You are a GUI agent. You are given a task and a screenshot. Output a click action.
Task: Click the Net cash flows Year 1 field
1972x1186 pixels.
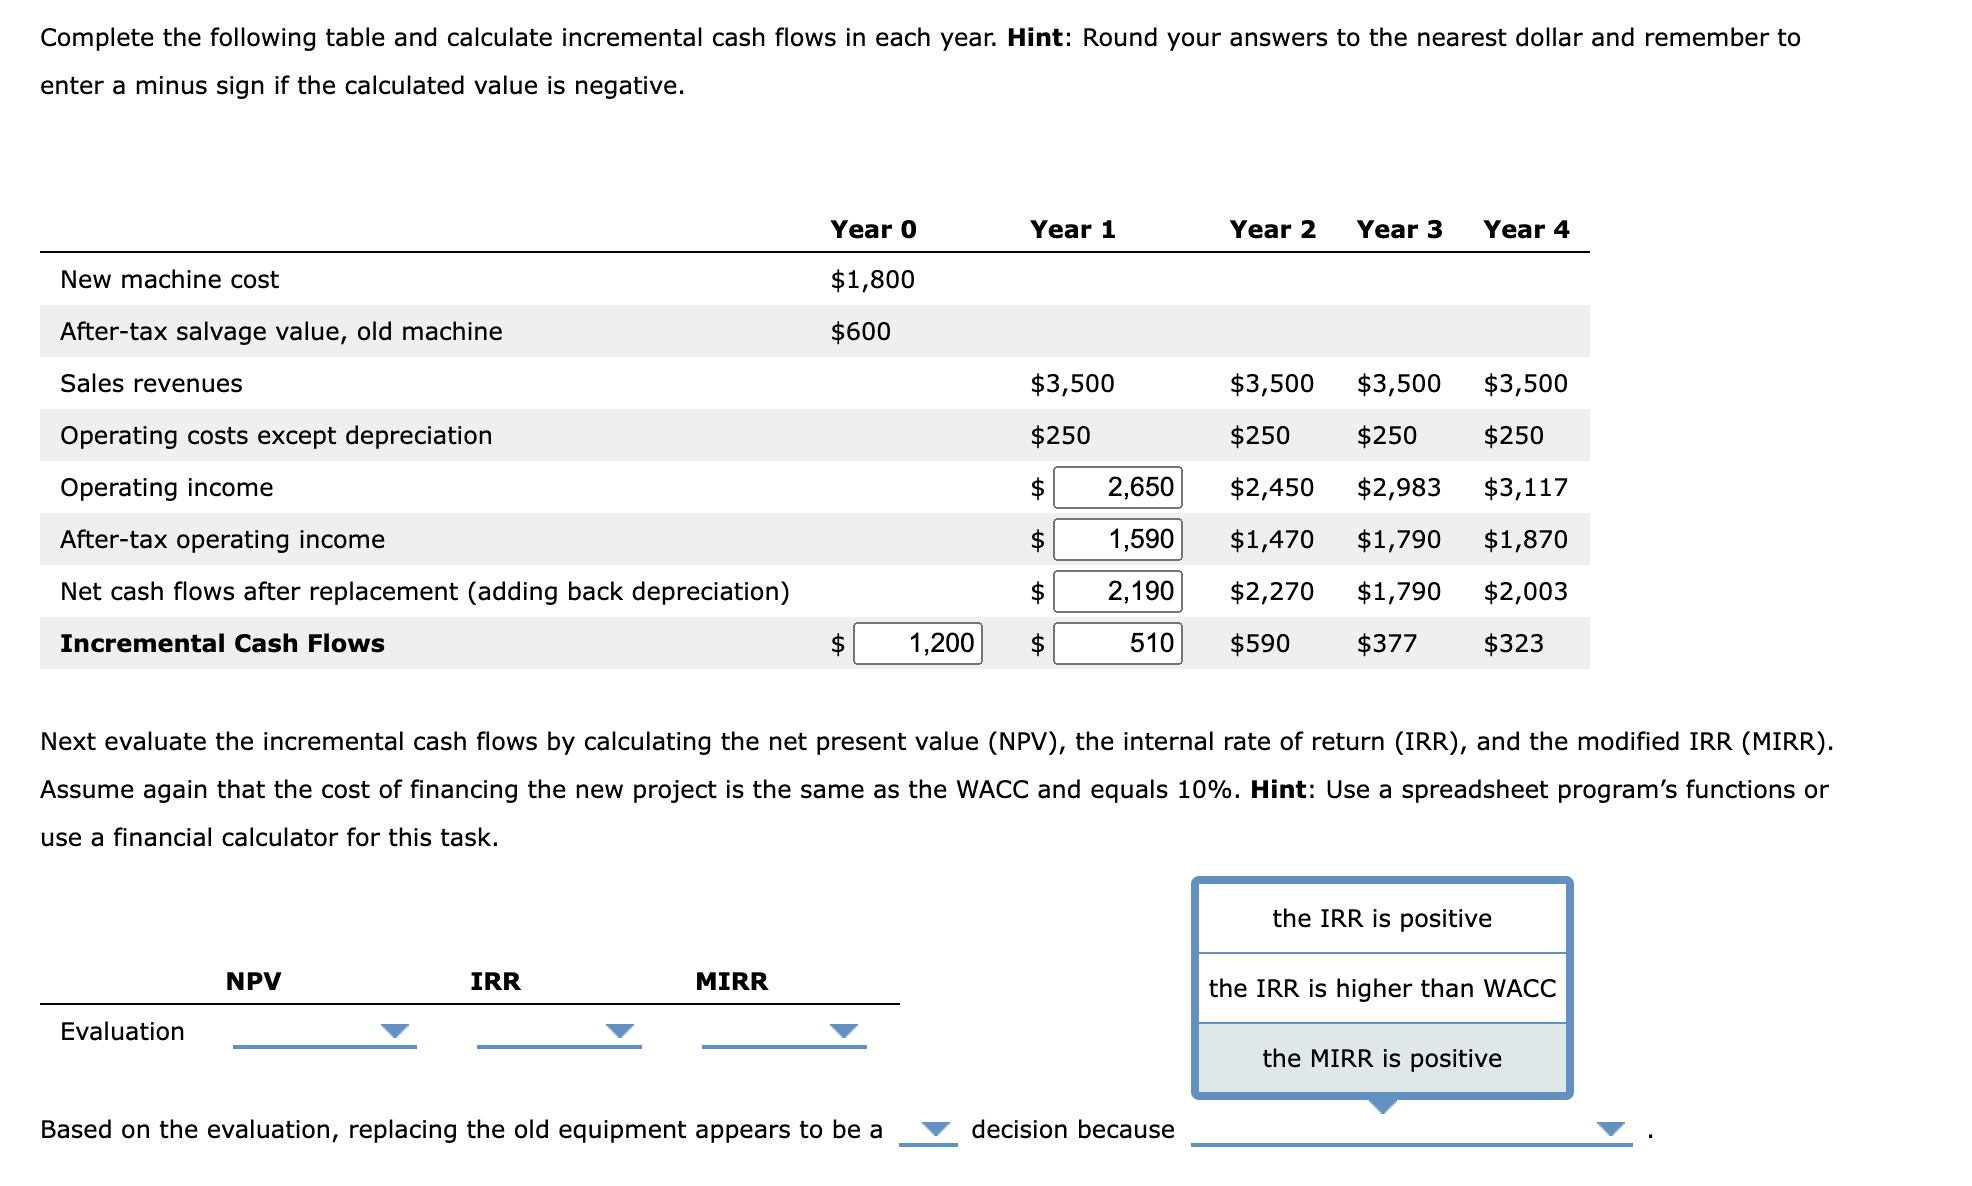pyautogui.click(x=1117, y=591)
